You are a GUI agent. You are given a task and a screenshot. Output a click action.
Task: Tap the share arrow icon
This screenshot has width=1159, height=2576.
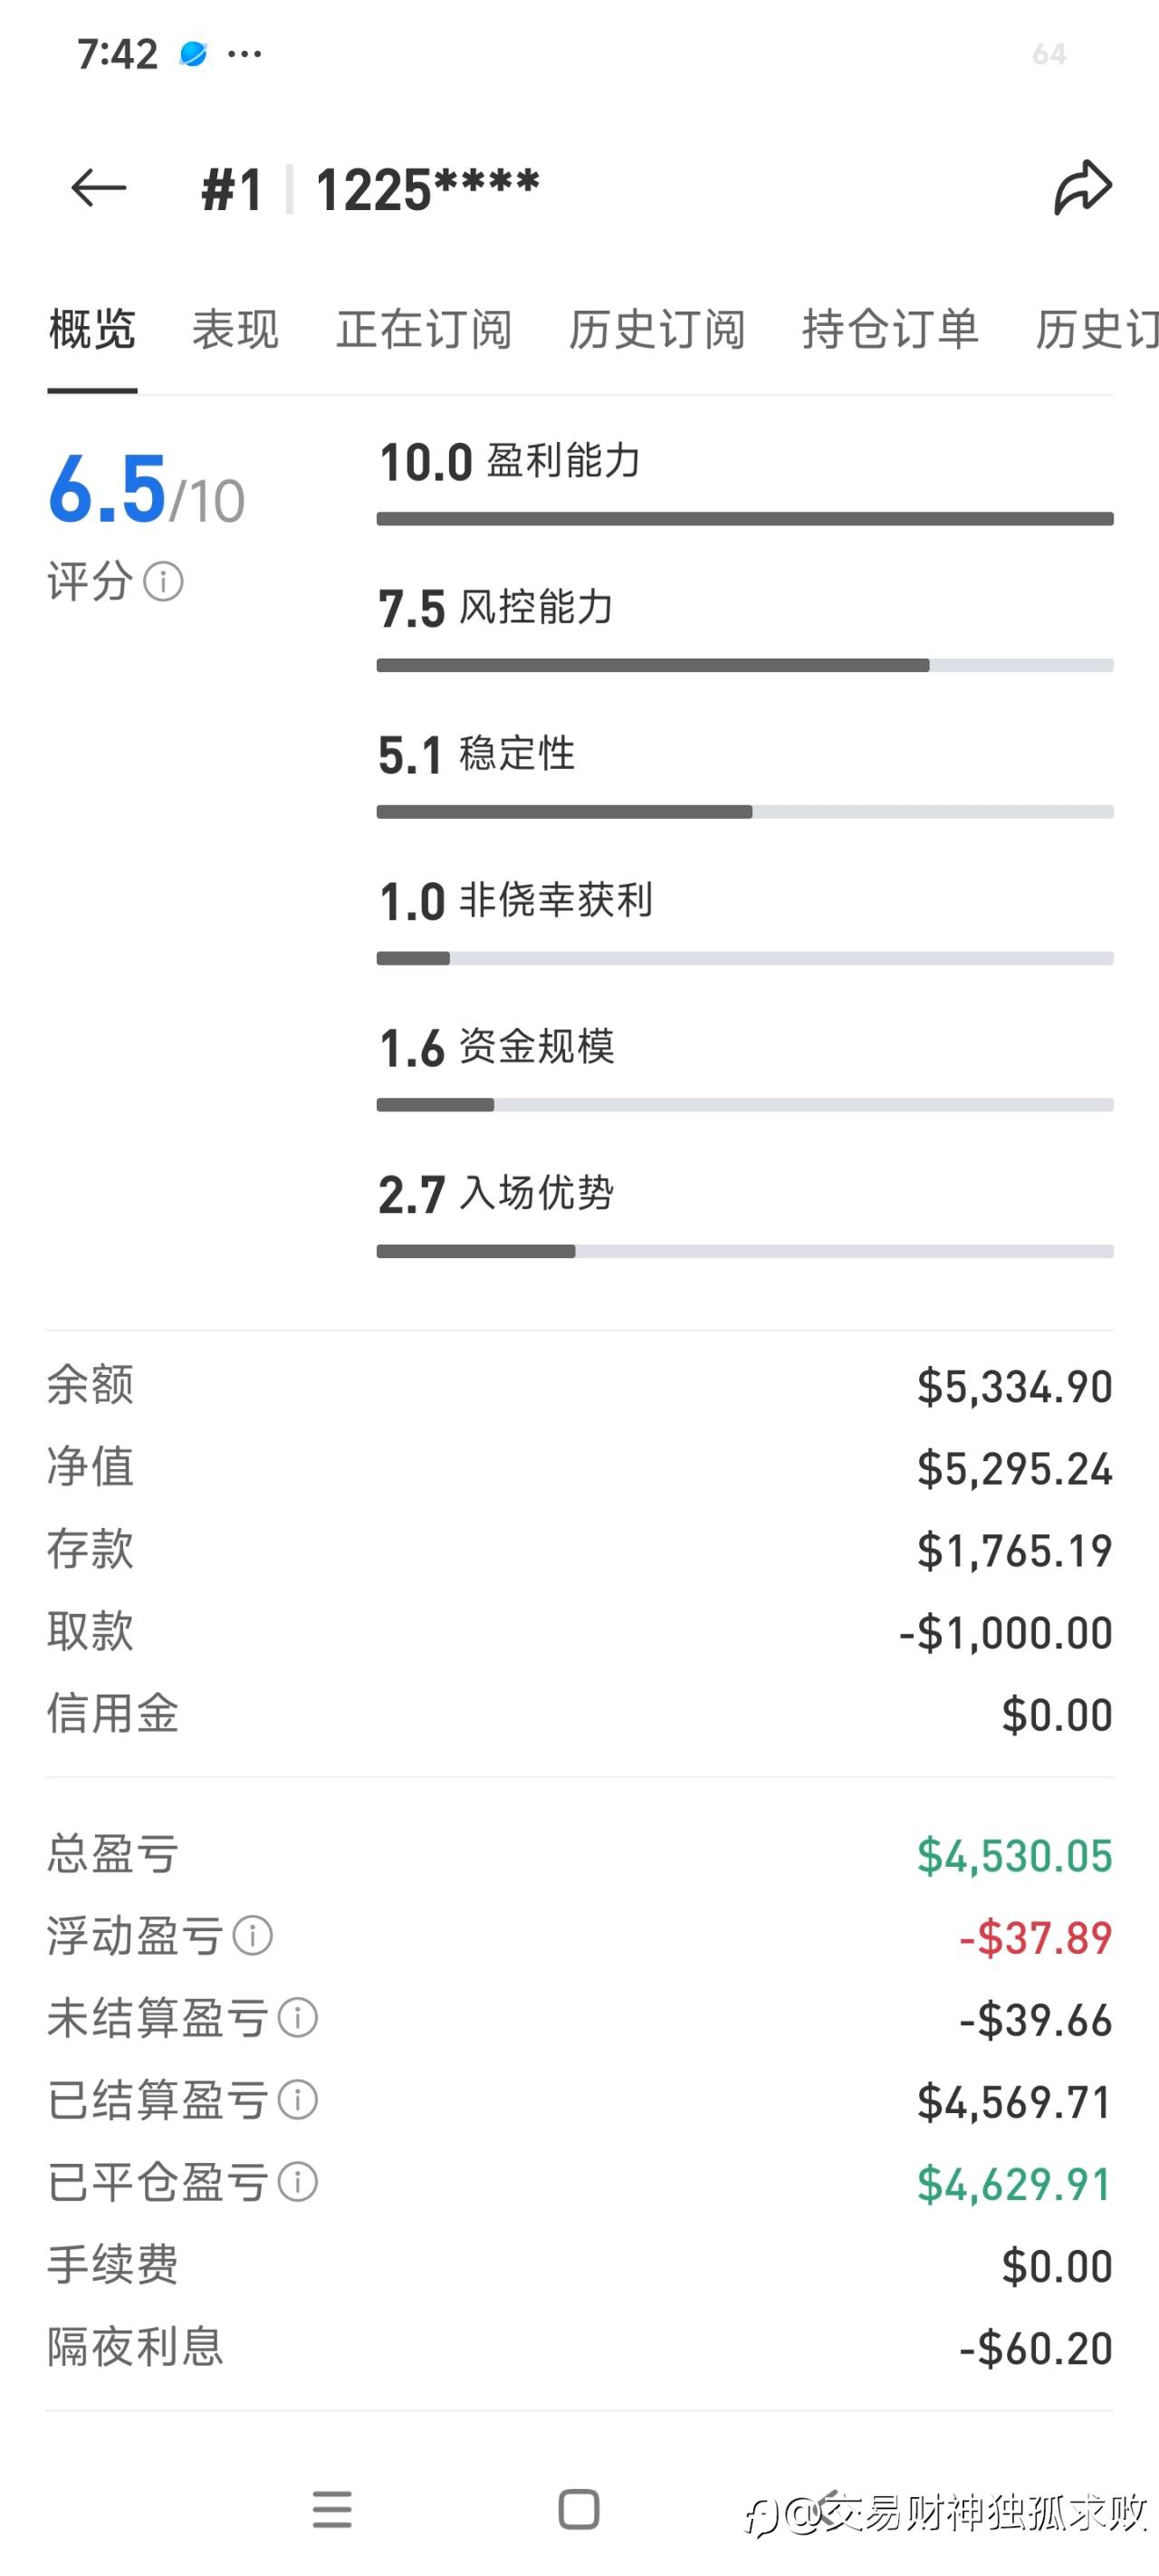[1082, 187]
